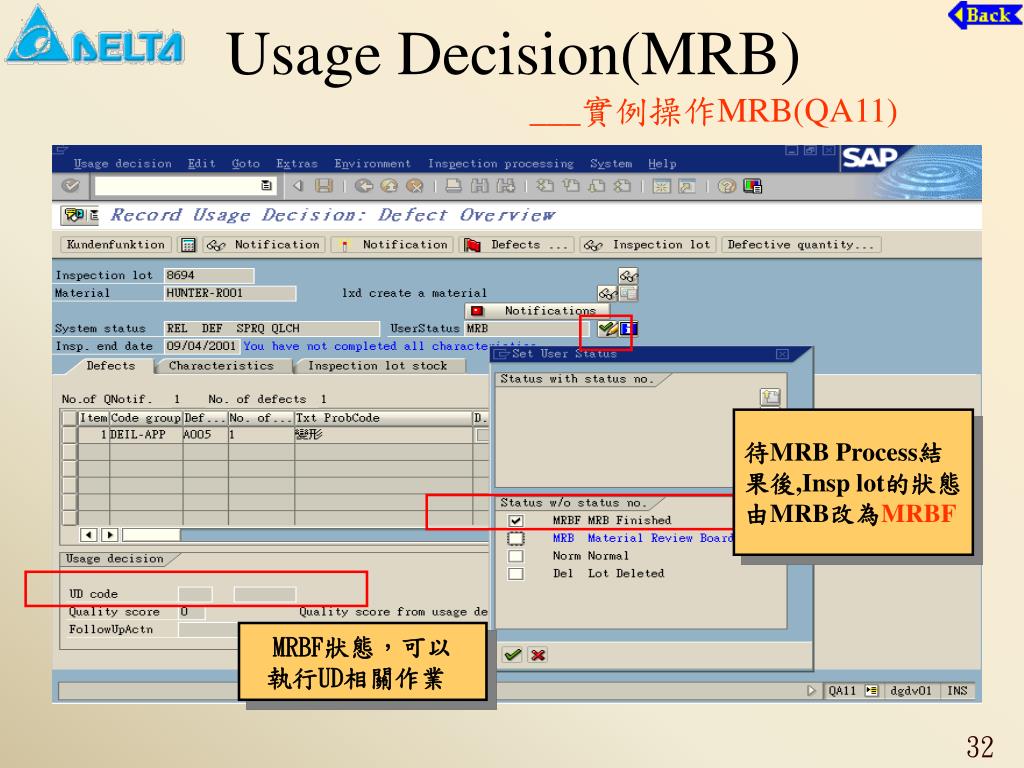Click the Cancel red X toolbar icon
The width and height of the screenshot is (1024, 768).
tap(415, 186)
